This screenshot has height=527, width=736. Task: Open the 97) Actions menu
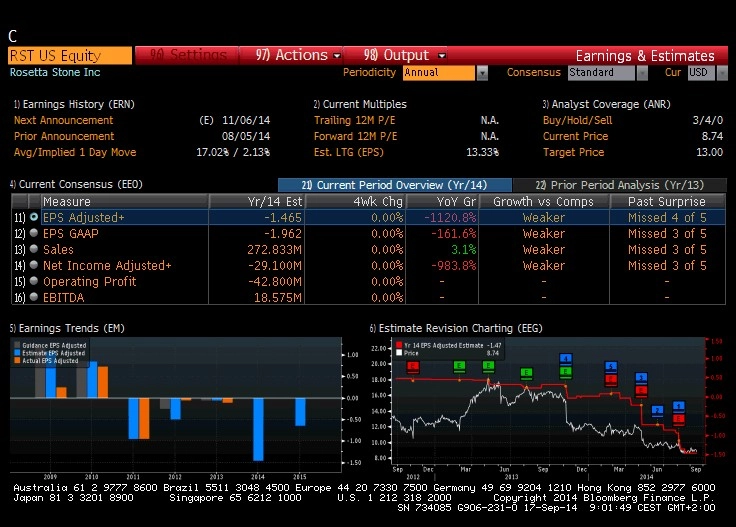pos(297,55)
